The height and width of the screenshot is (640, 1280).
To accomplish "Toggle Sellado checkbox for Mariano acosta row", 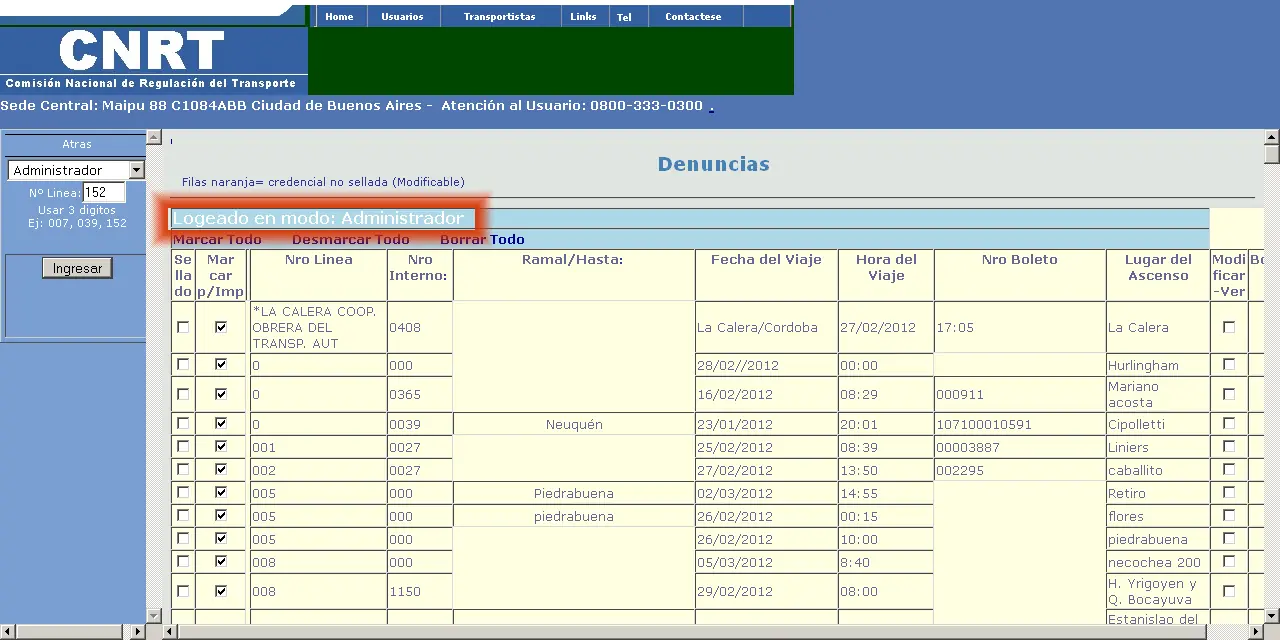I will (183, 394).
